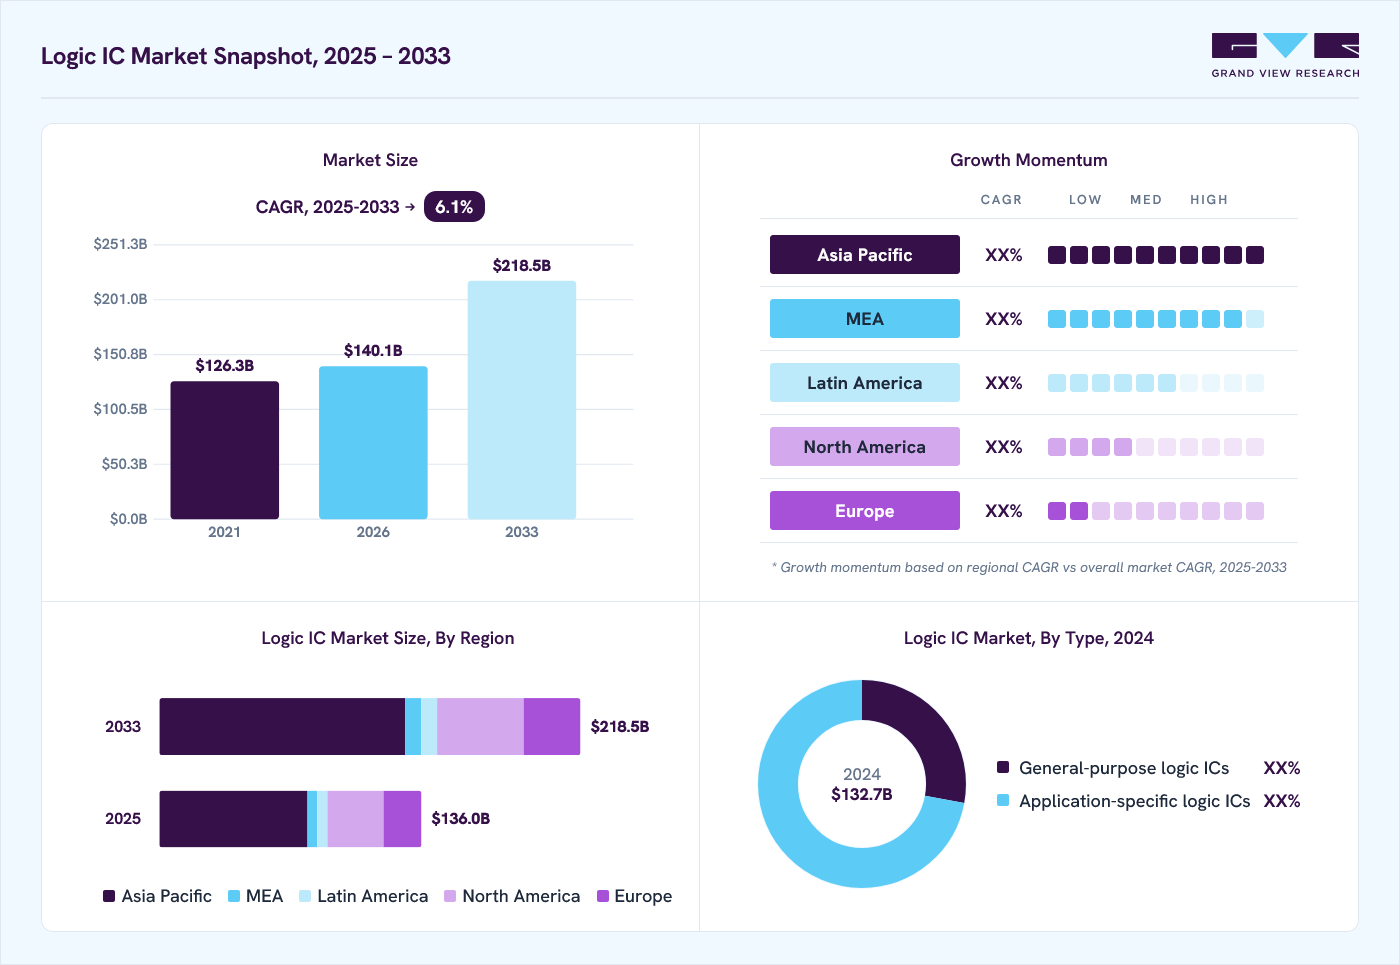The image size is (1400, 965).
Task: Click Latin America legend swatch
Action: point(305,896)
